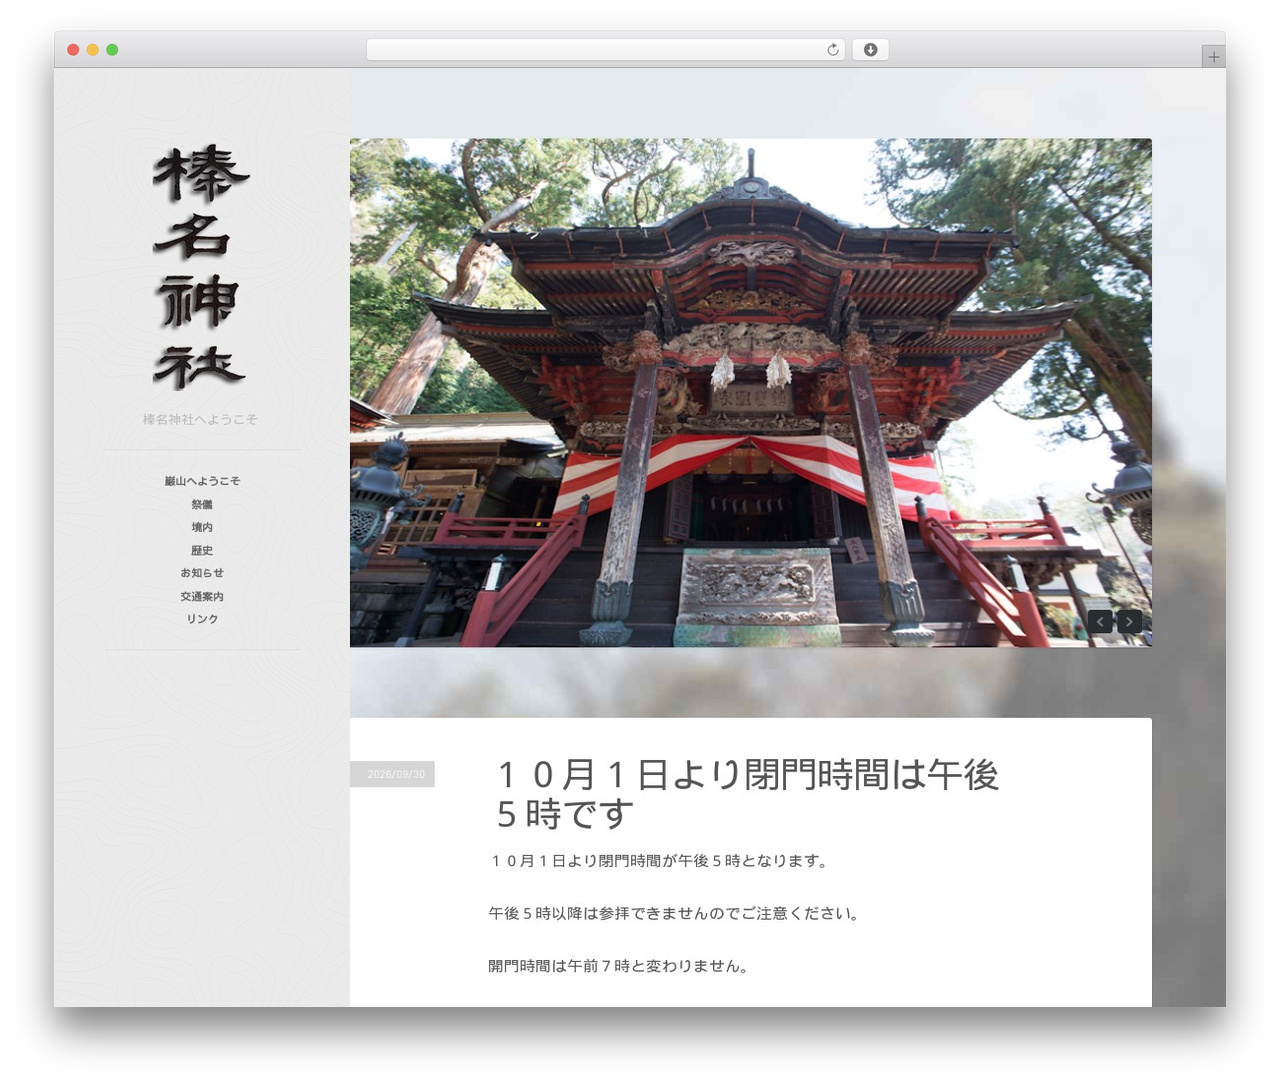
Task: Open the post titled １０月１日より閉門時間は午後５時です
Action: point(748,794)
